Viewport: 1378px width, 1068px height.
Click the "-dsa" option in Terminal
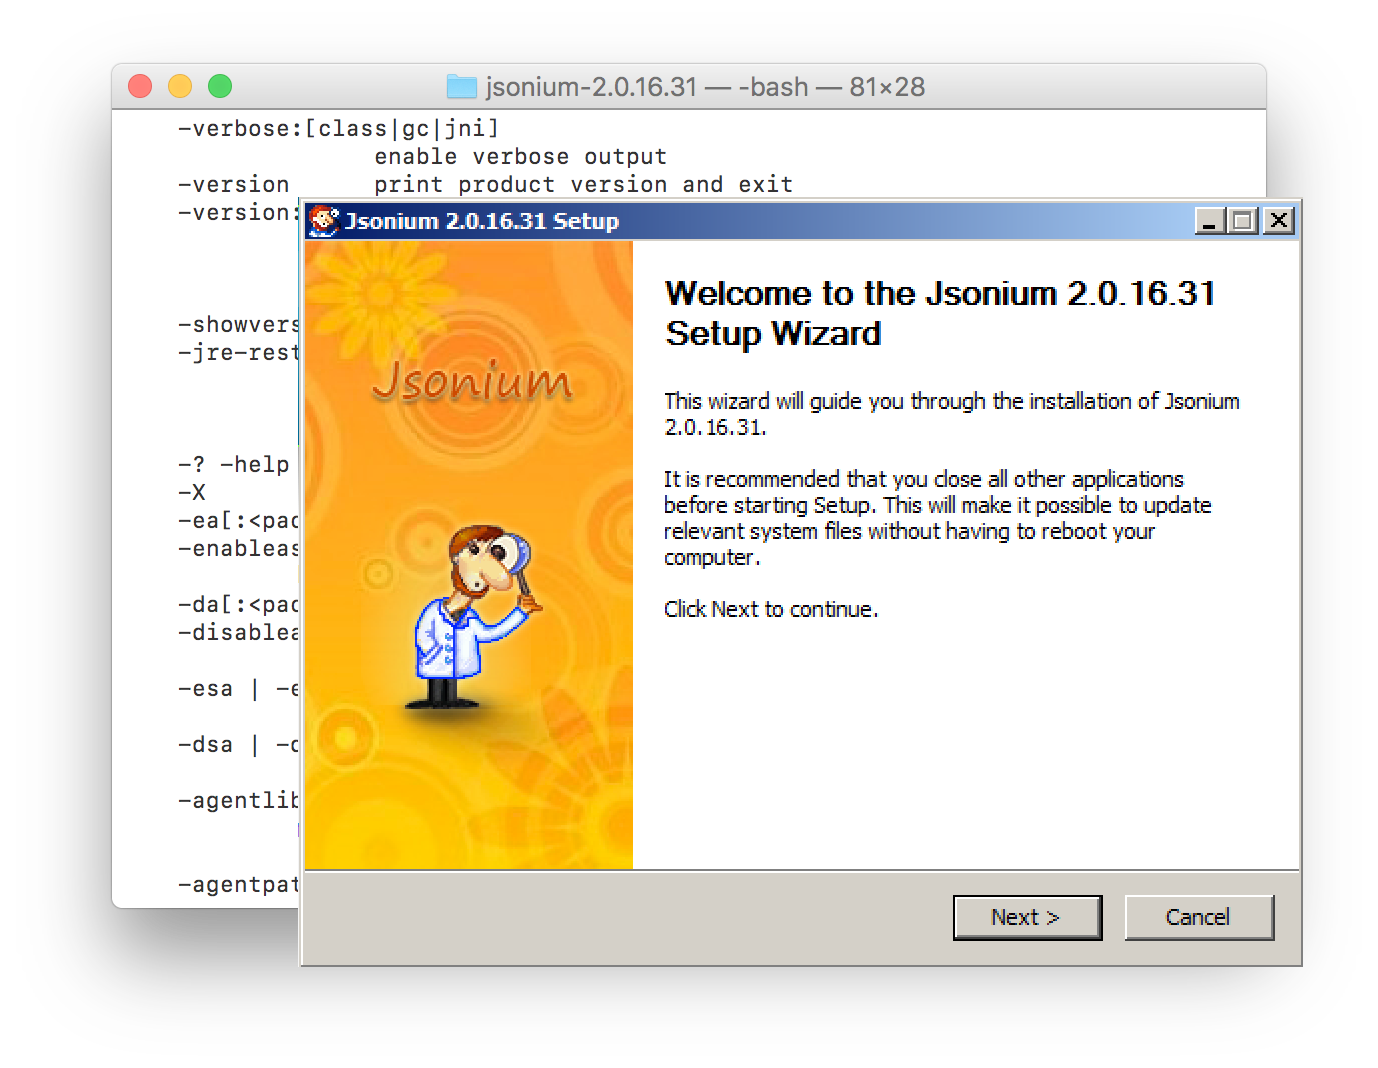(206, 744)
